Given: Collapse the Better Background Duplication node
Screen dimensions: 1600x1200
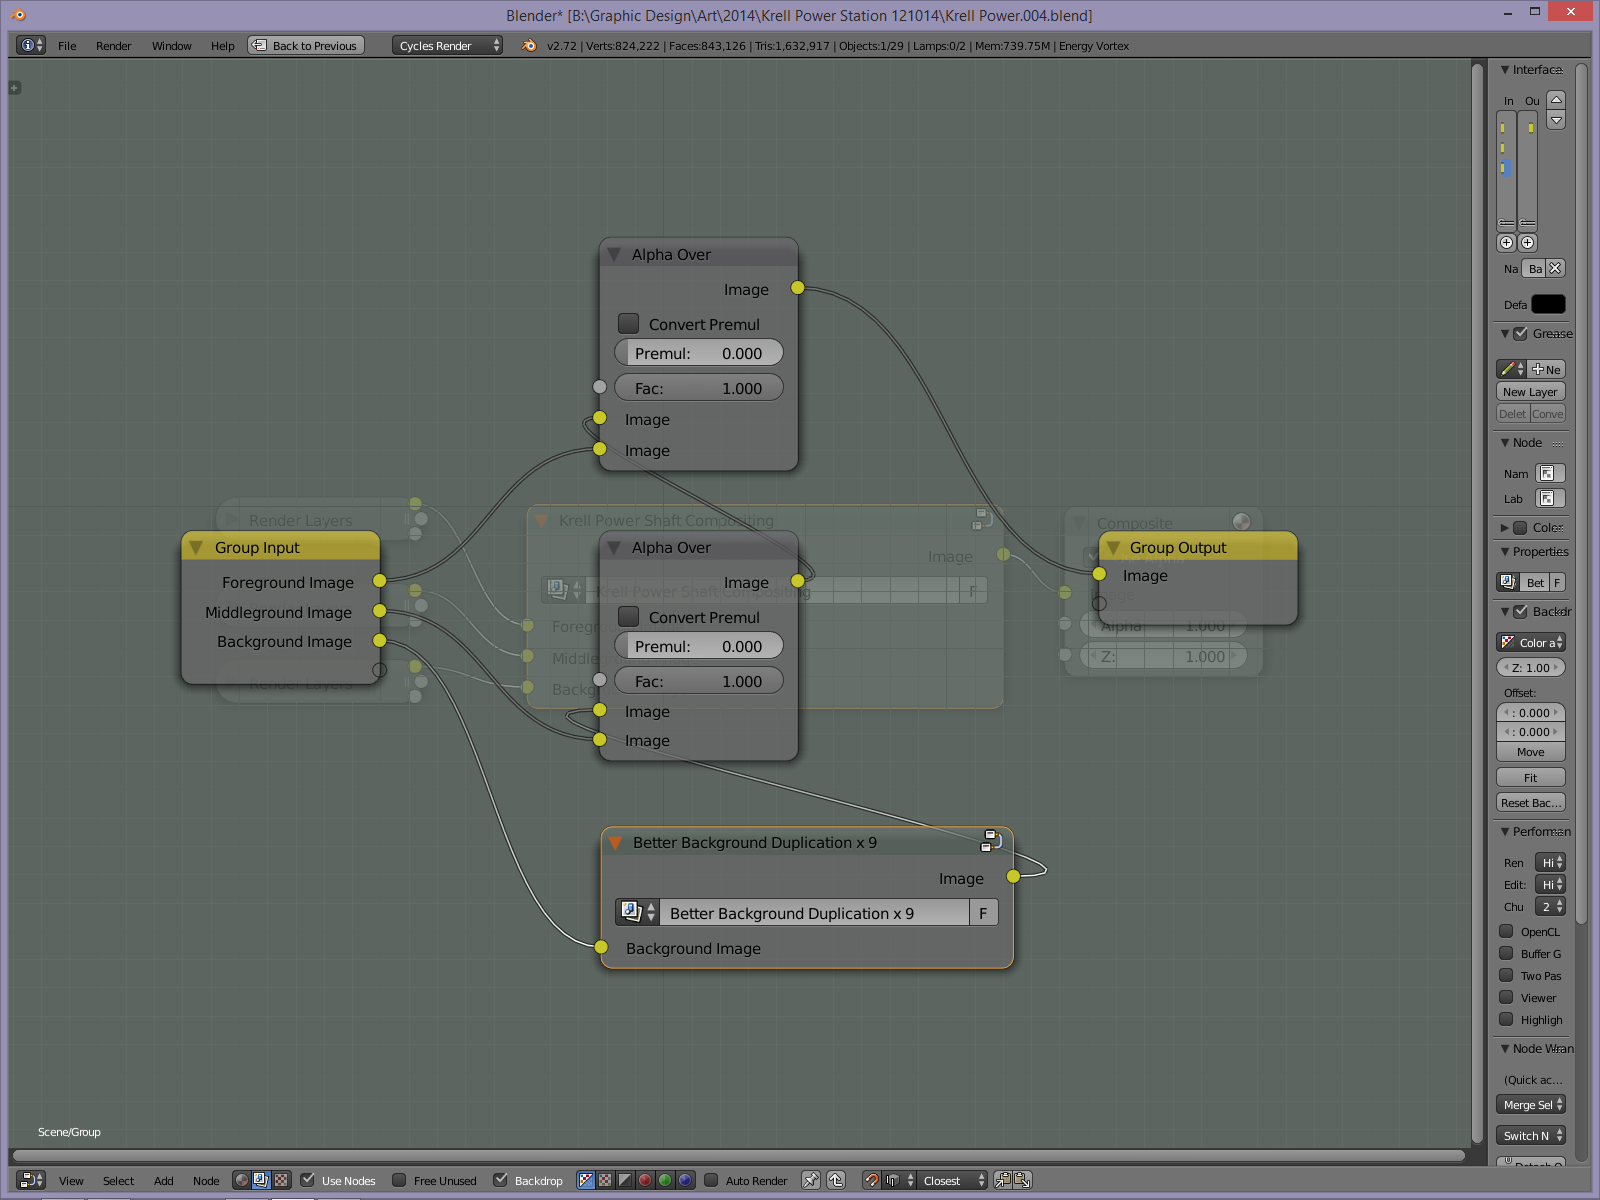Looking at the screenshot, I should click(x=615, y=842).
